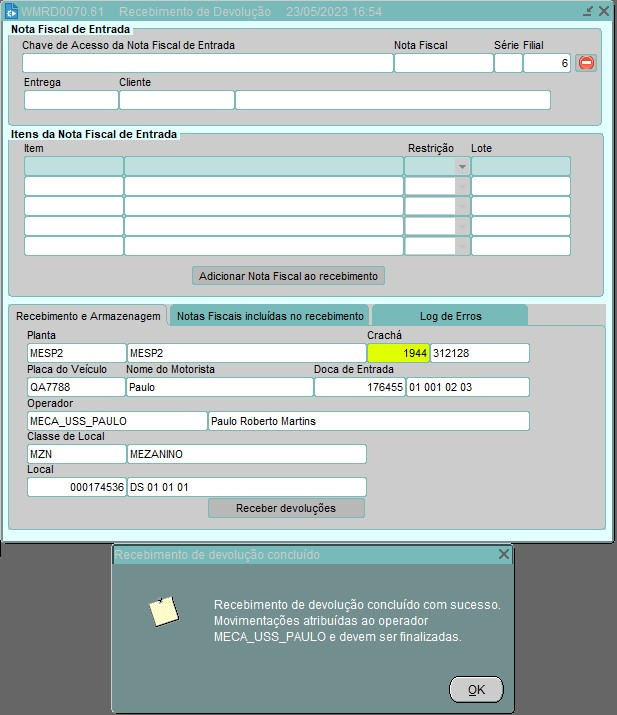Click the dock description 01 001 02 03

pos(468,387)
